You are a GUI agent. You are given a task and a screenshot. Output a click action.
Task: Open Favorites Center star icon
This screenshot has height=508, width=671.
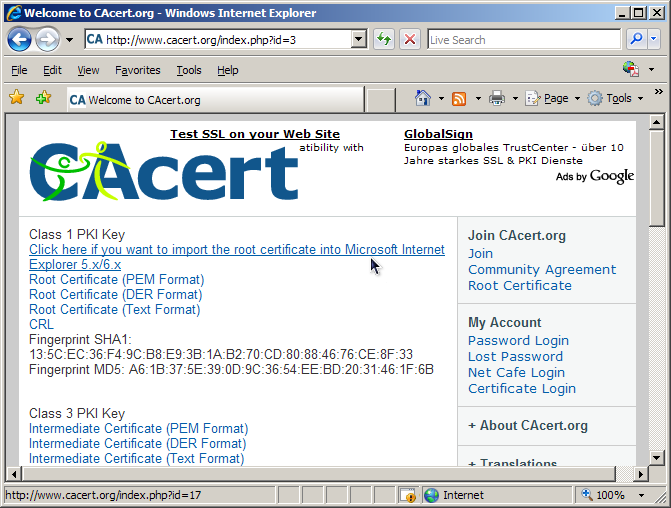point(17,98)
